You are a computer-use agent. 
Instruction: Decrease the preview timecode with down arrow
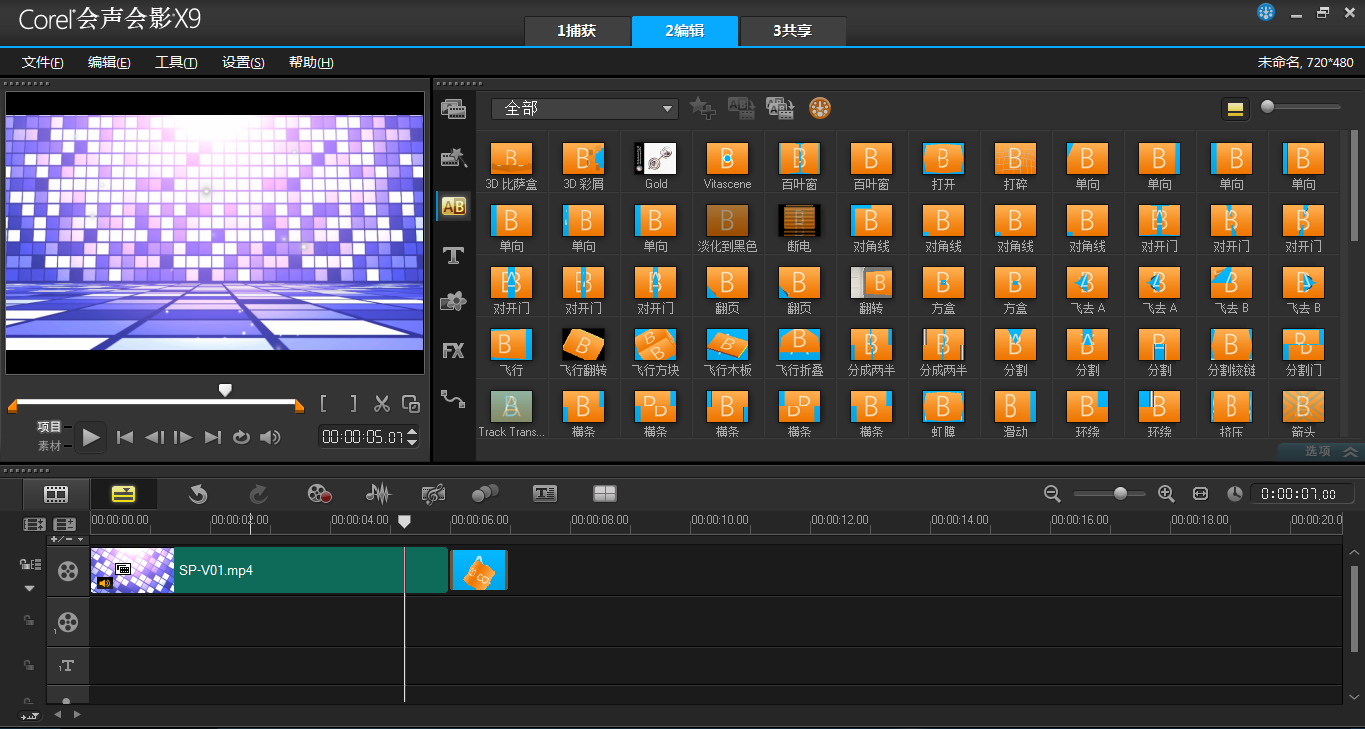click(411, 442)
